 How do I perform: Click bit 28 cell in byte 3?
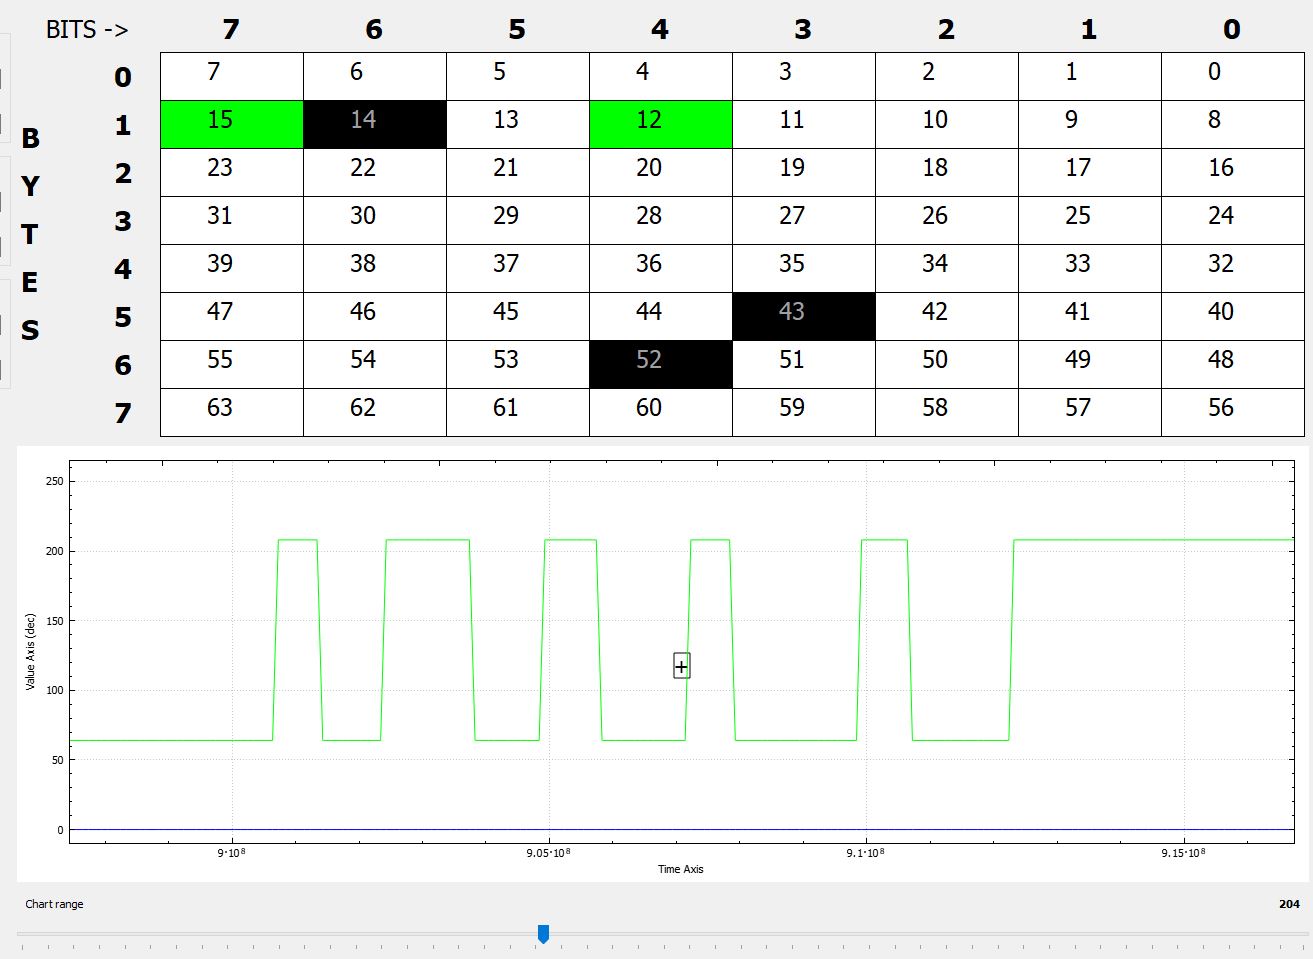point(660,220)
